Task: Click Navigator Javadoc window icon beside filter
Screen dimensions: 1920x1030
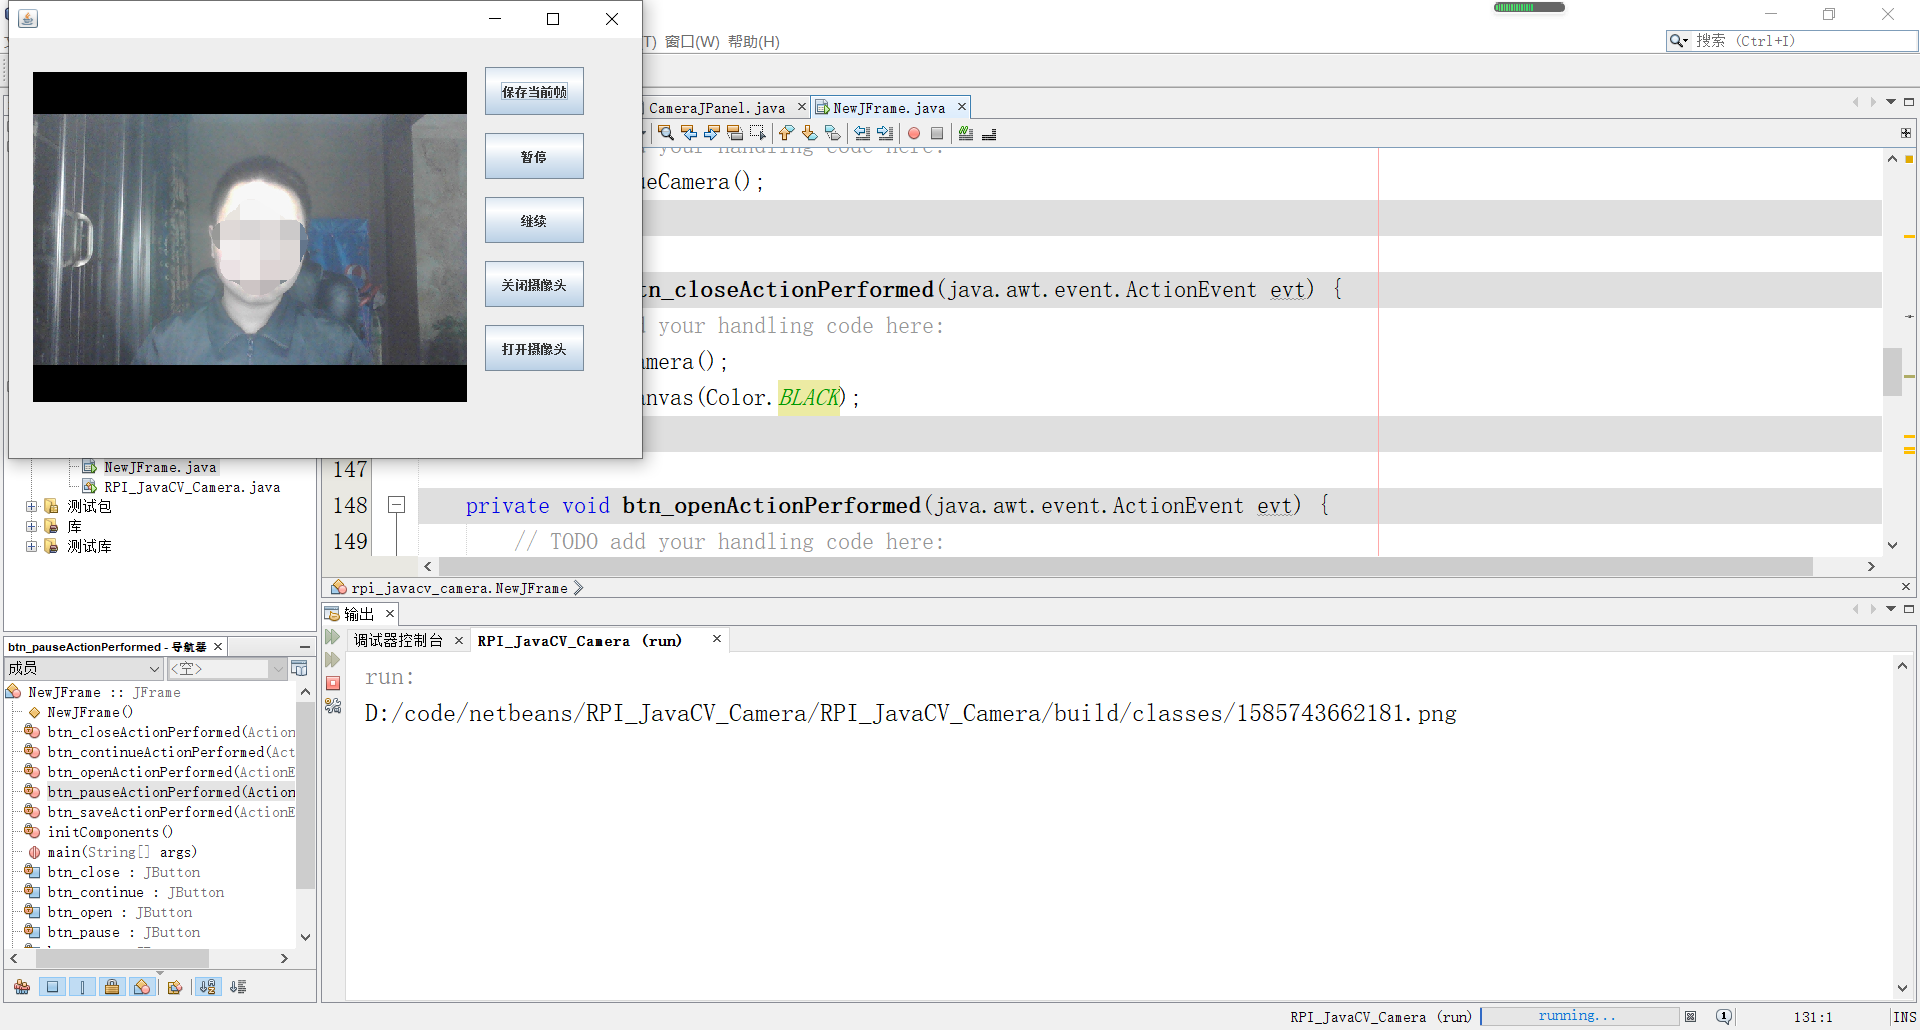Action: [x=299, y=668]
